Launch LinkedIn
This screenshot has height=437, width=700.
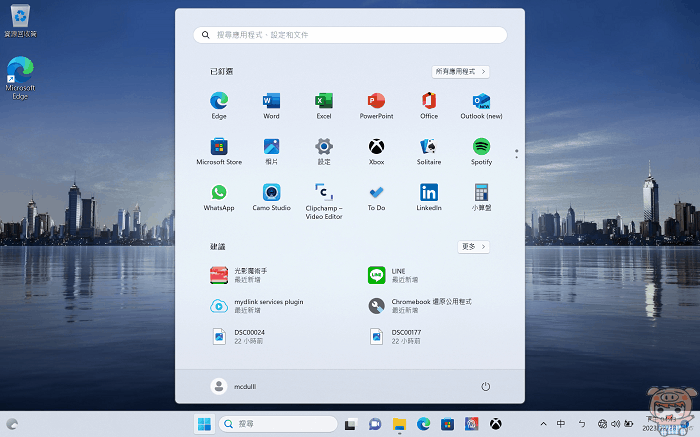(x=429, y=198)
